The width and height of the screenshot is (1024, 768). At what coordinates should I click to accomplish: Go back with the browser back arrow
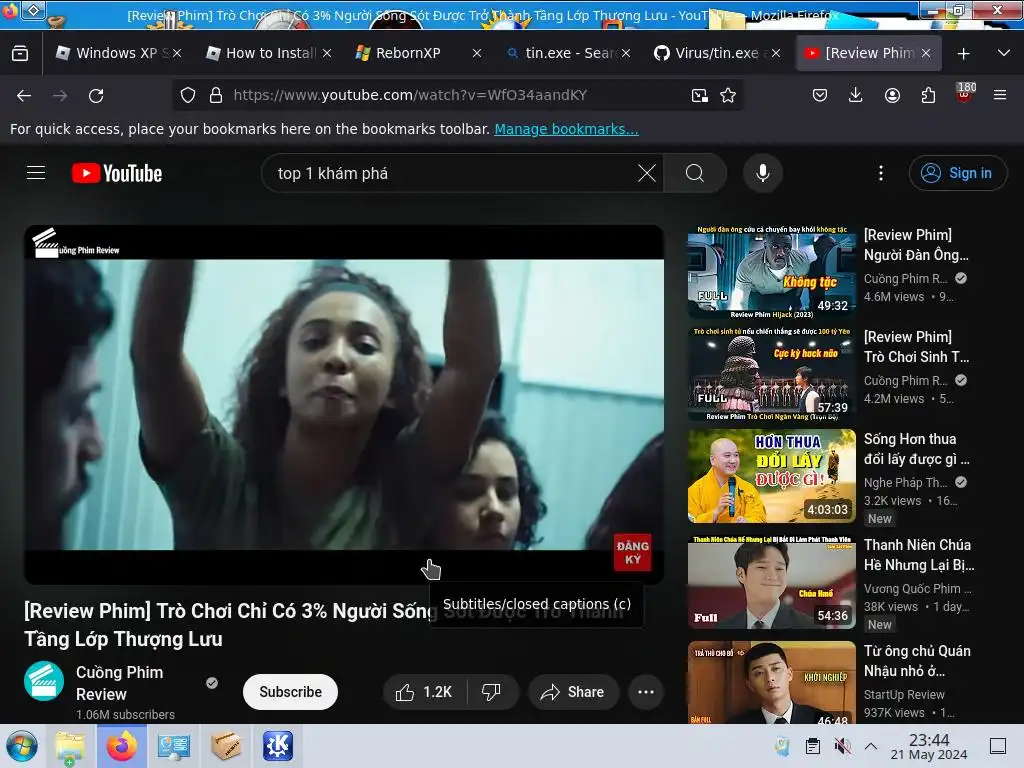[x=24, y=95]
